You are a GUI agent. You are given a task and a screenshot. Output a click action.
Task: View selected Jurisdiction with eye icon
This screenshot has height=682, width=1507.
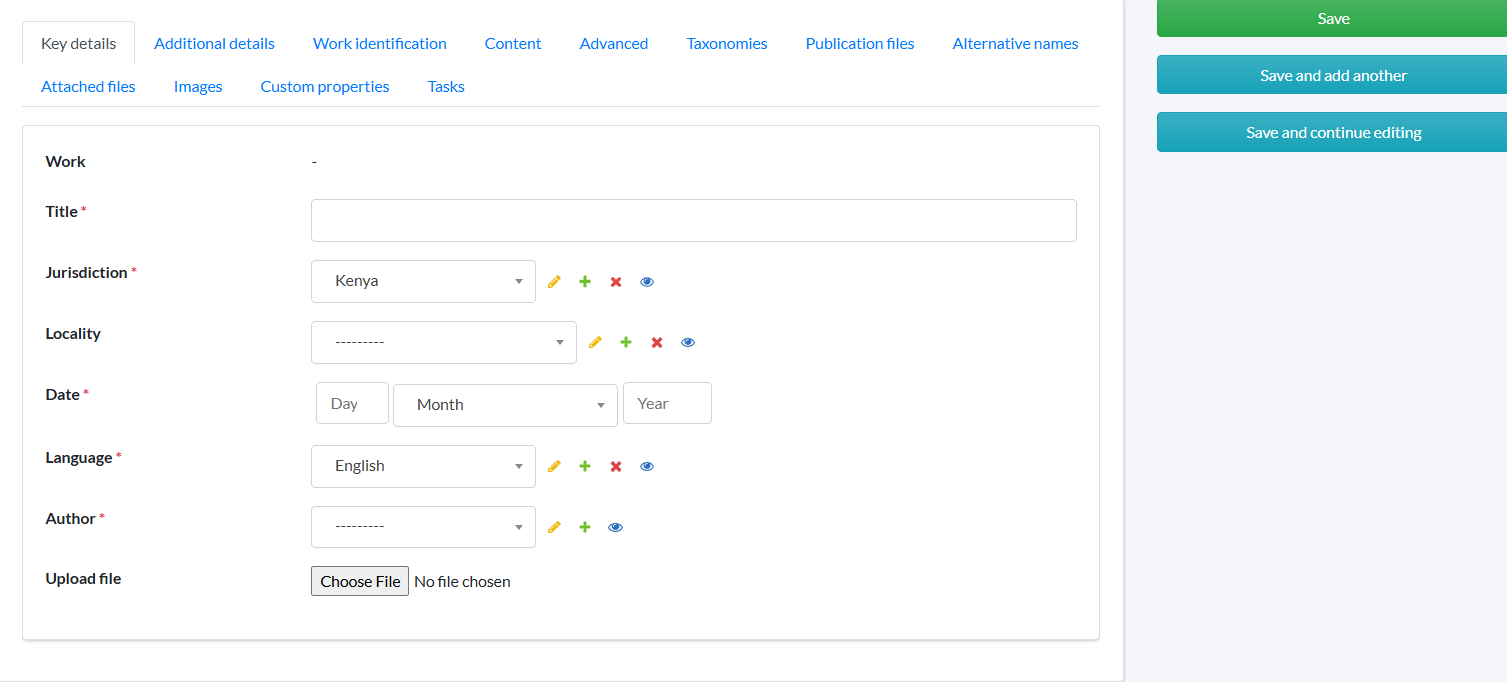(647, 282)
